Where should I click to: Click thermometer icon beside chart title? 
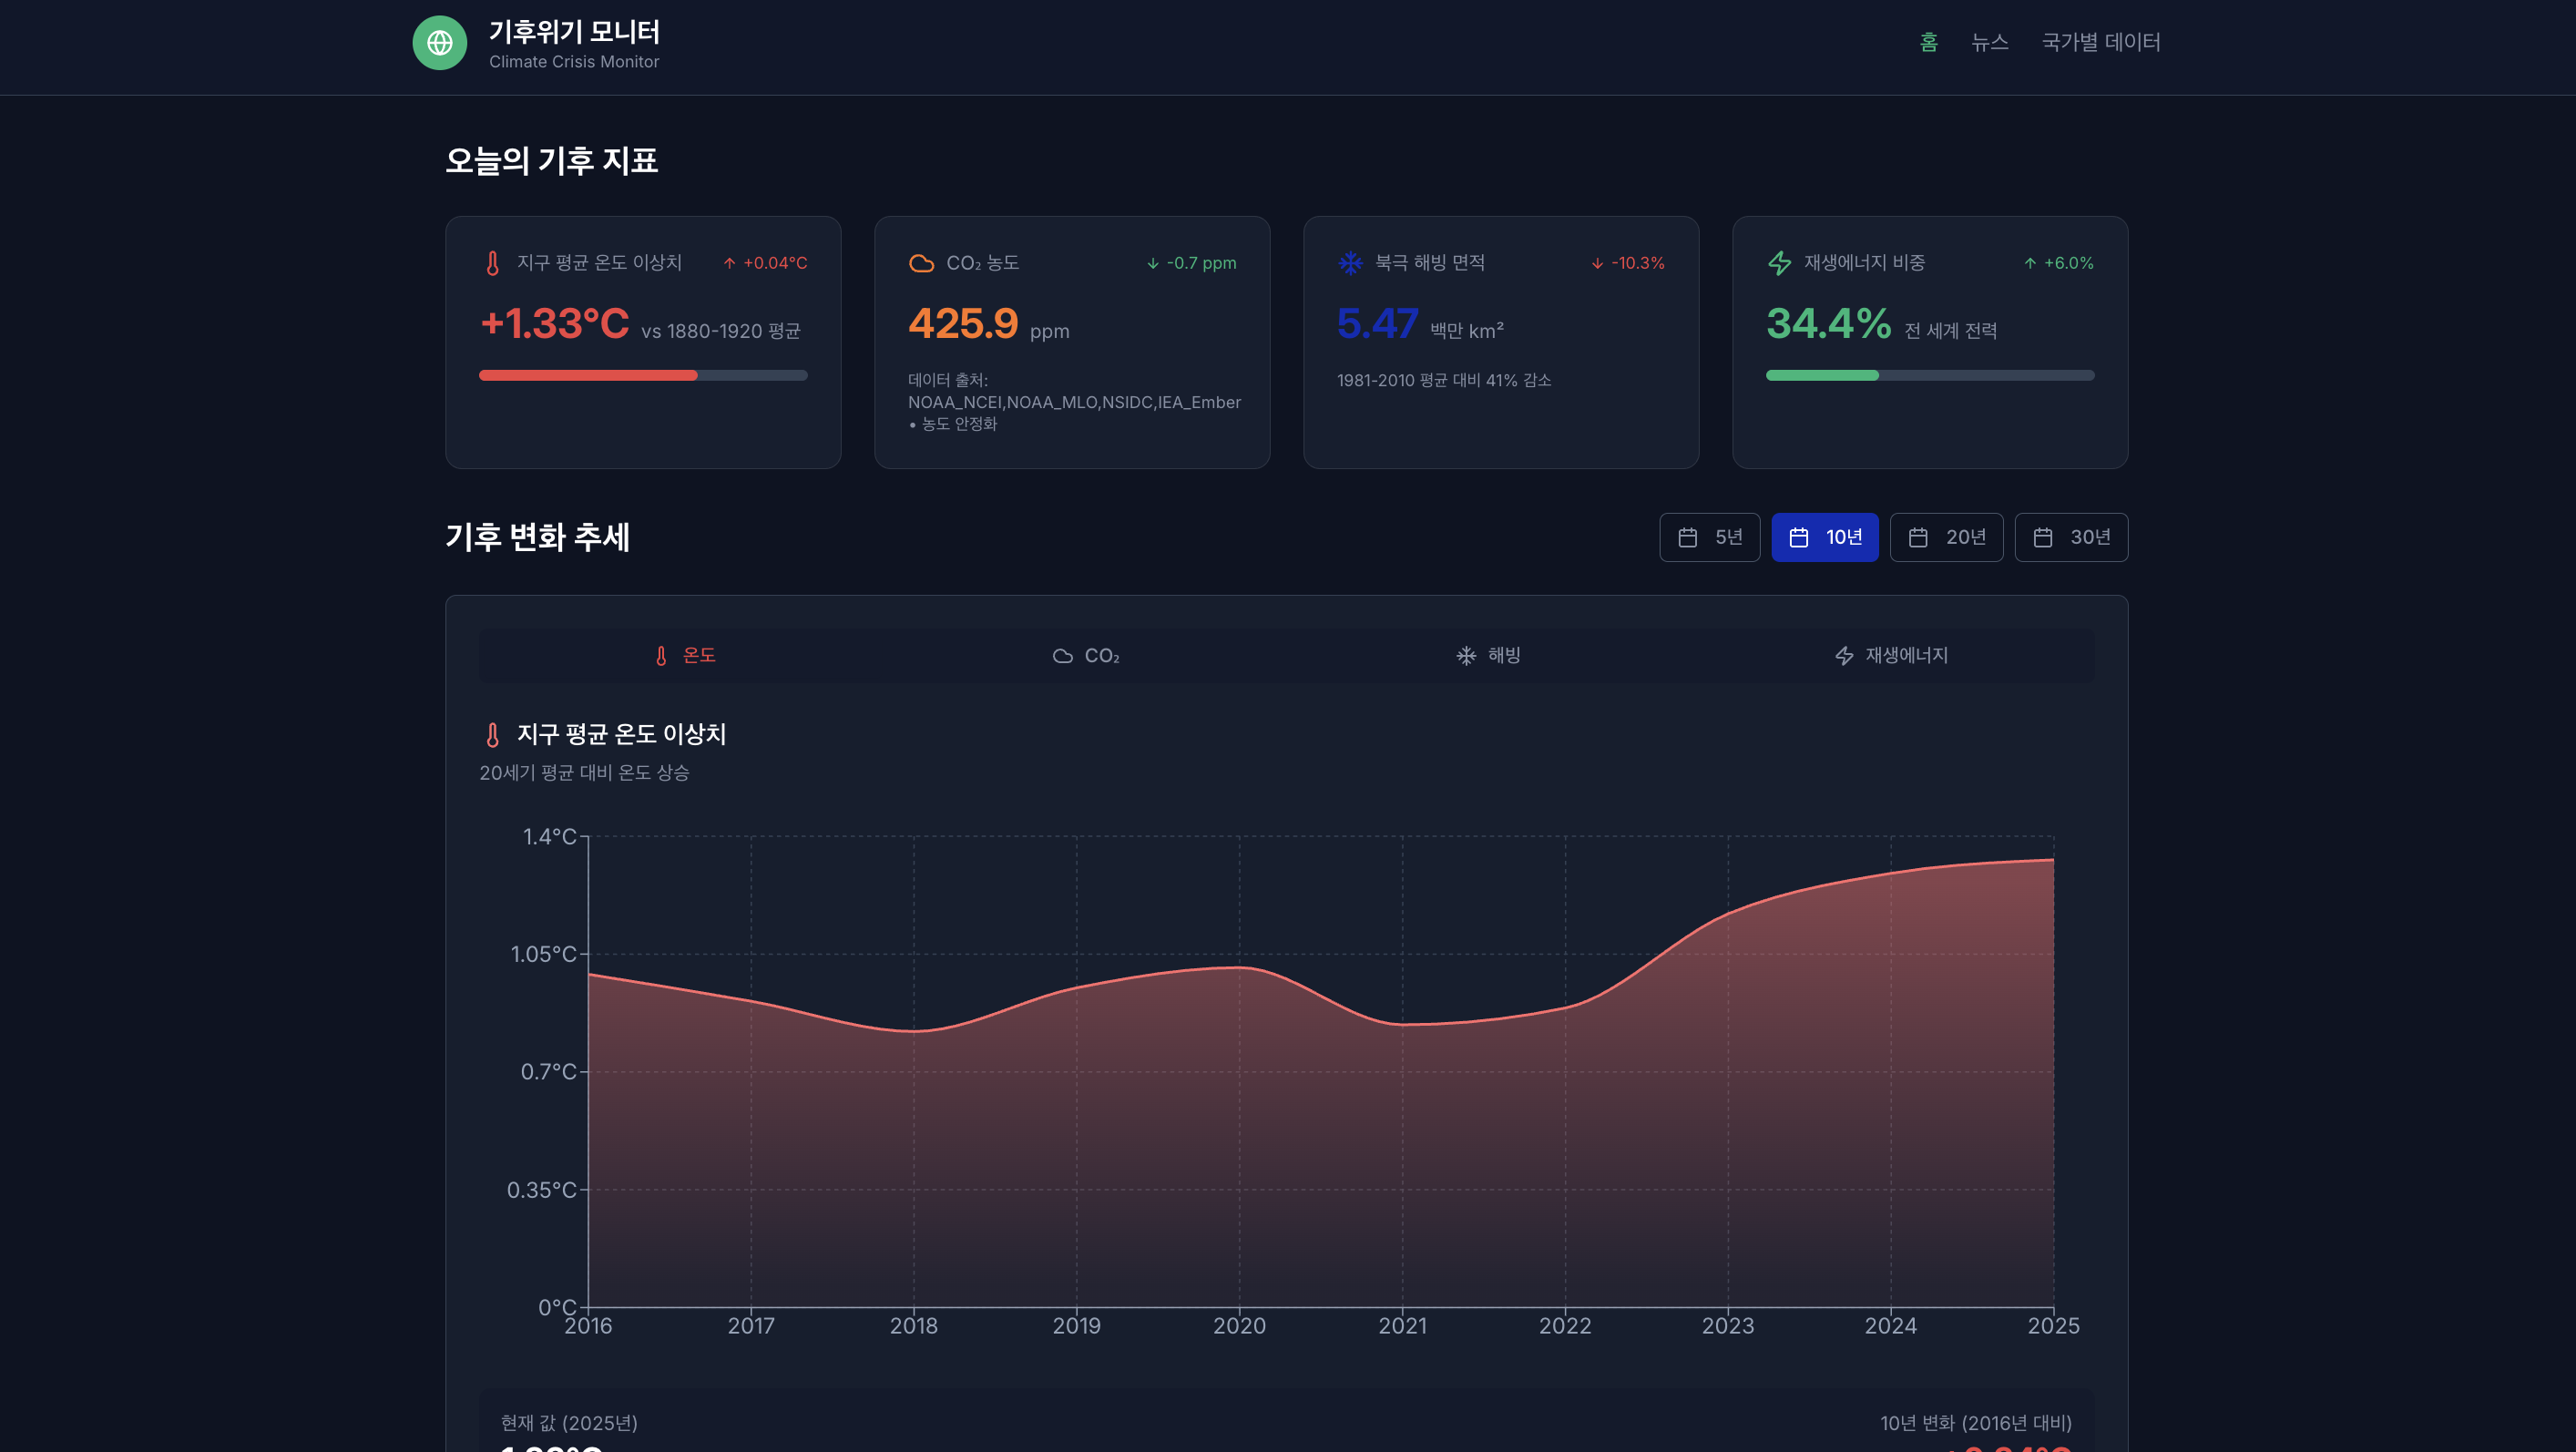click(492, 735)
